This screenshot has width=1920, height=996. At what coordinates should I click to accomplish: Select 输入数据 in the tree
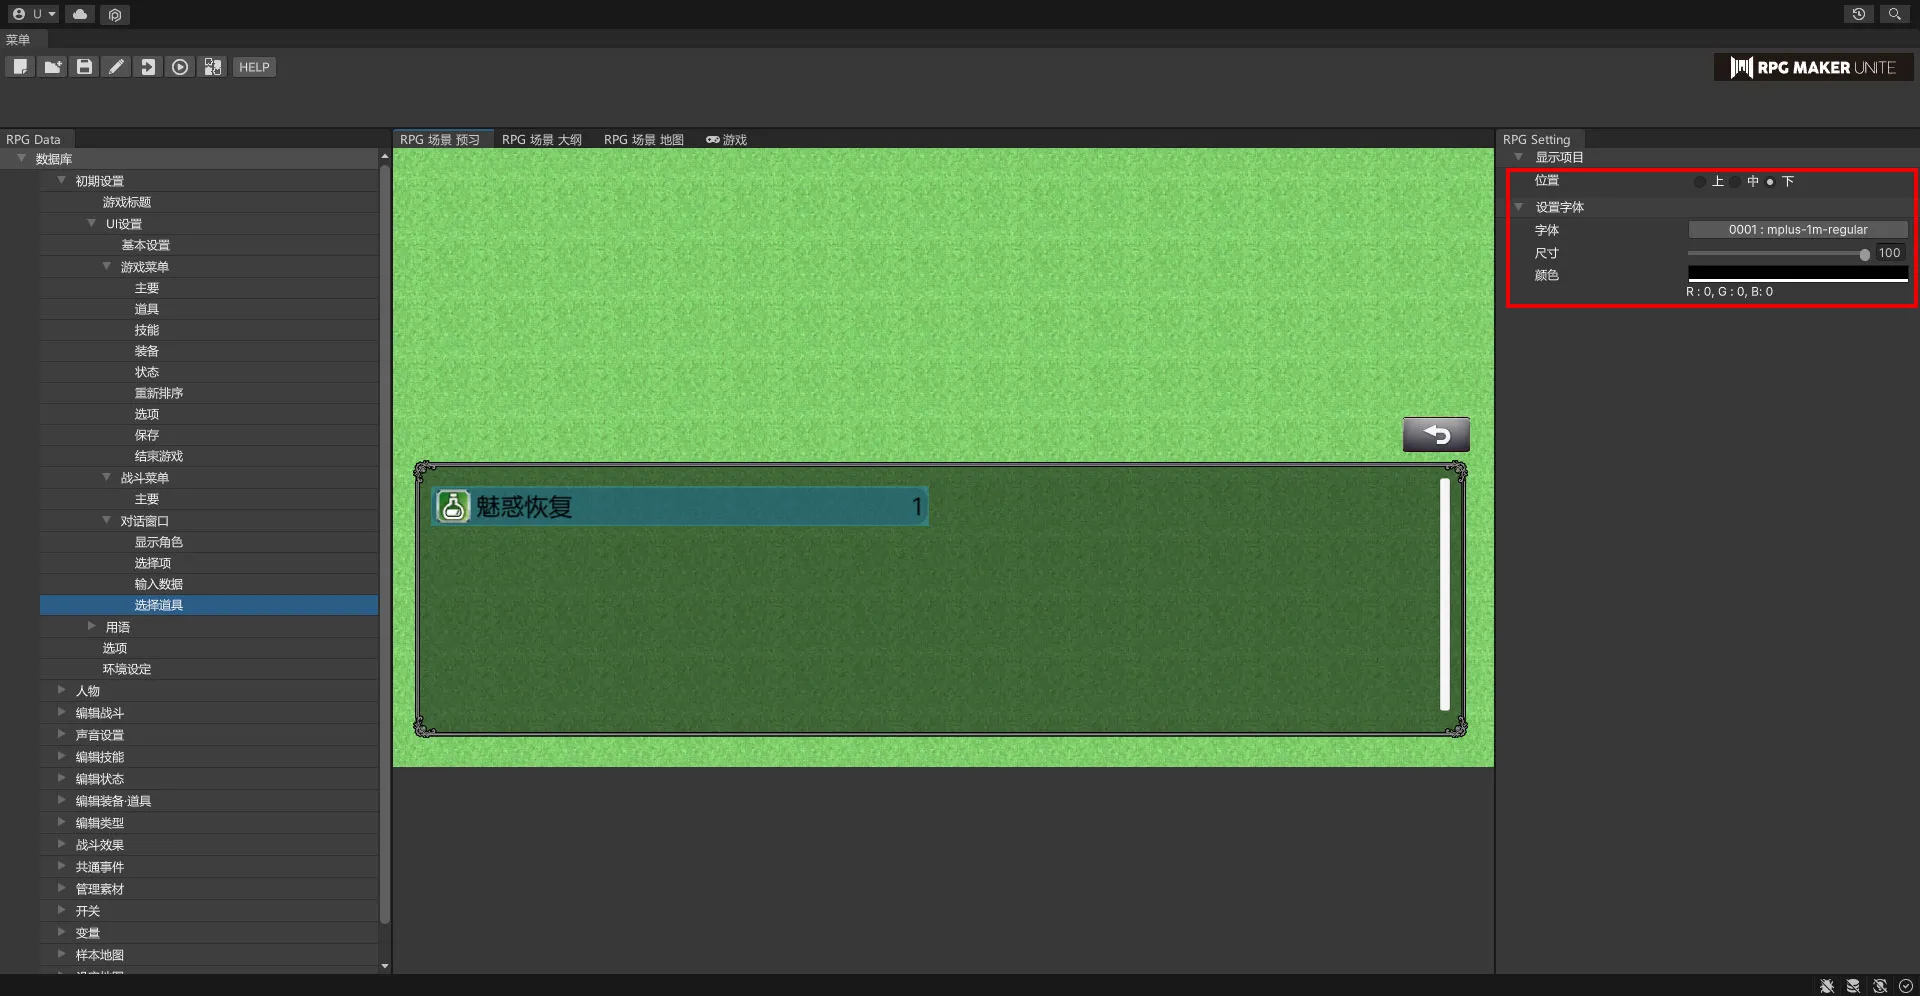[158, 584]
